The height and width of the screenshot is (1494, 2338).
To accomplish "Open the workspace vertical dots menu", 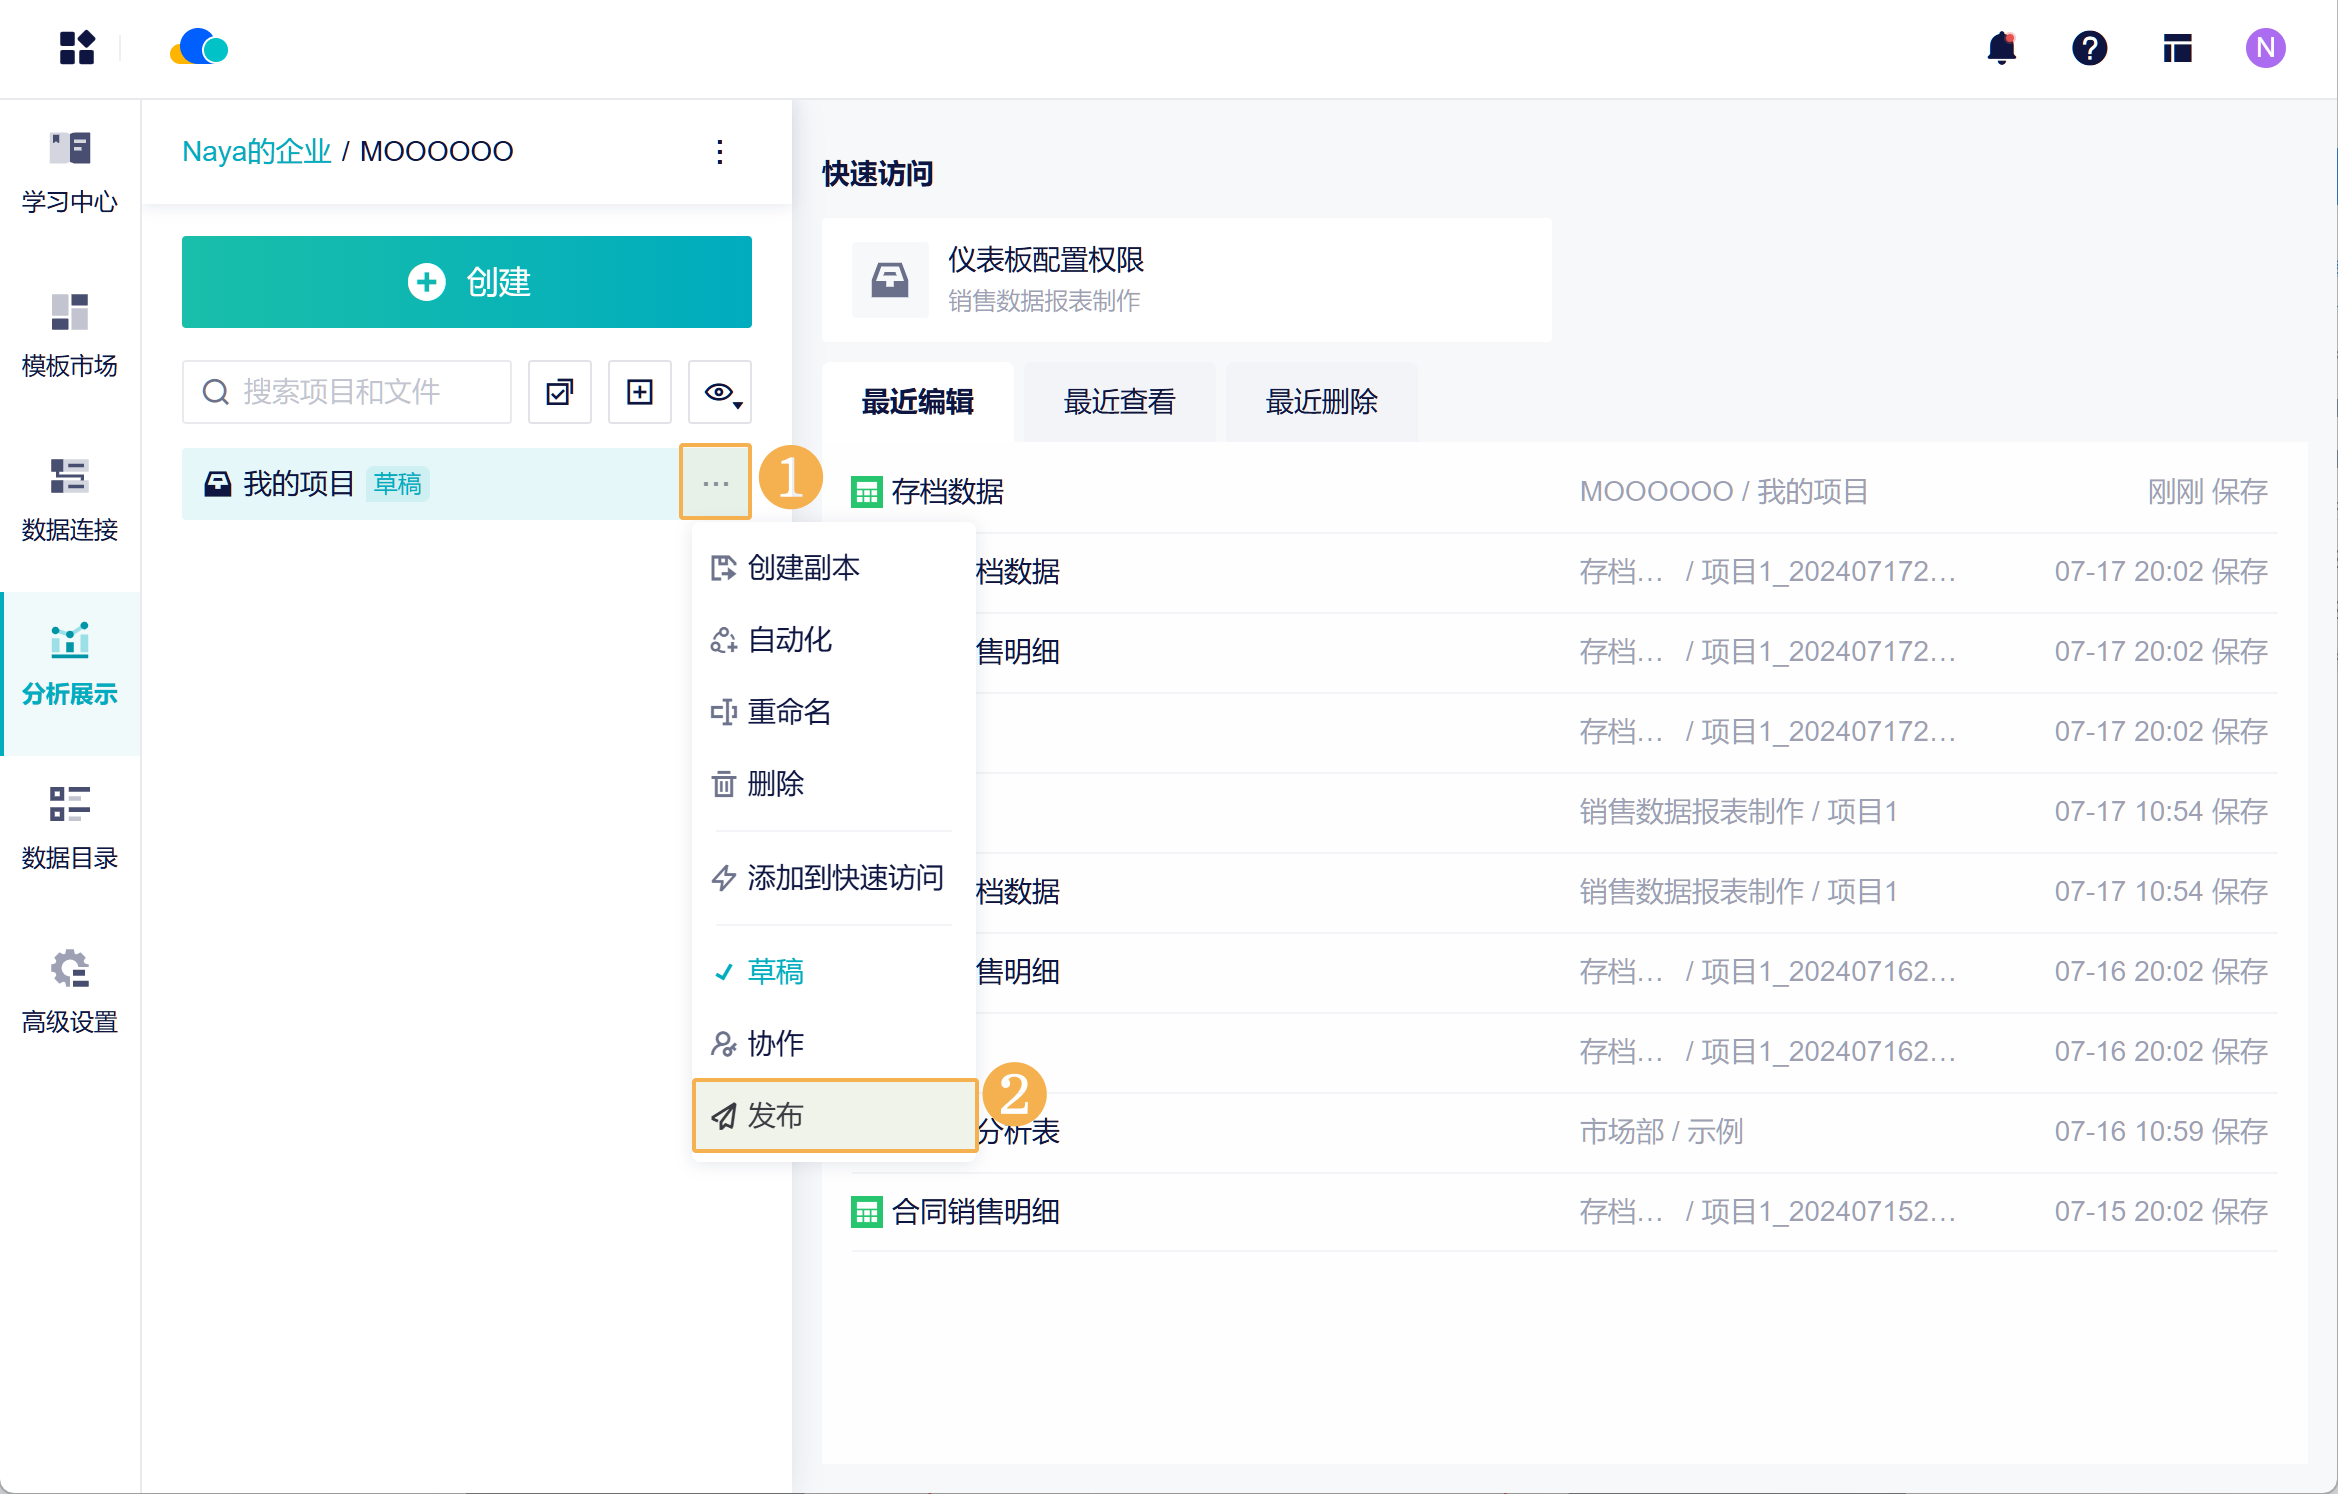I will click(720, 152).
